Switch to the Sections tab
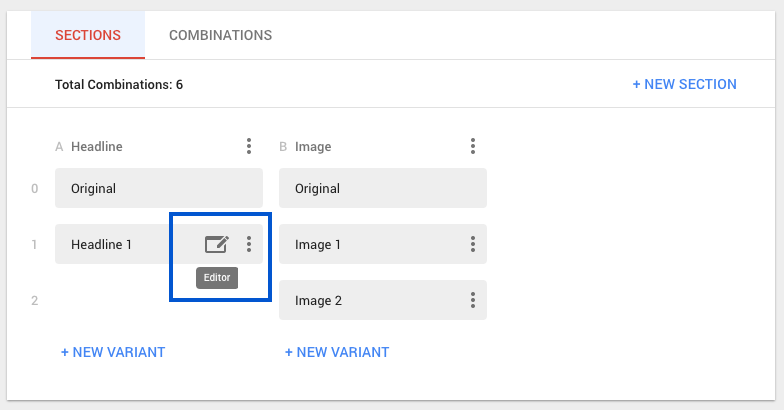Screen dimensions: 784x410 pyautogui.click(x=88, y=35)
